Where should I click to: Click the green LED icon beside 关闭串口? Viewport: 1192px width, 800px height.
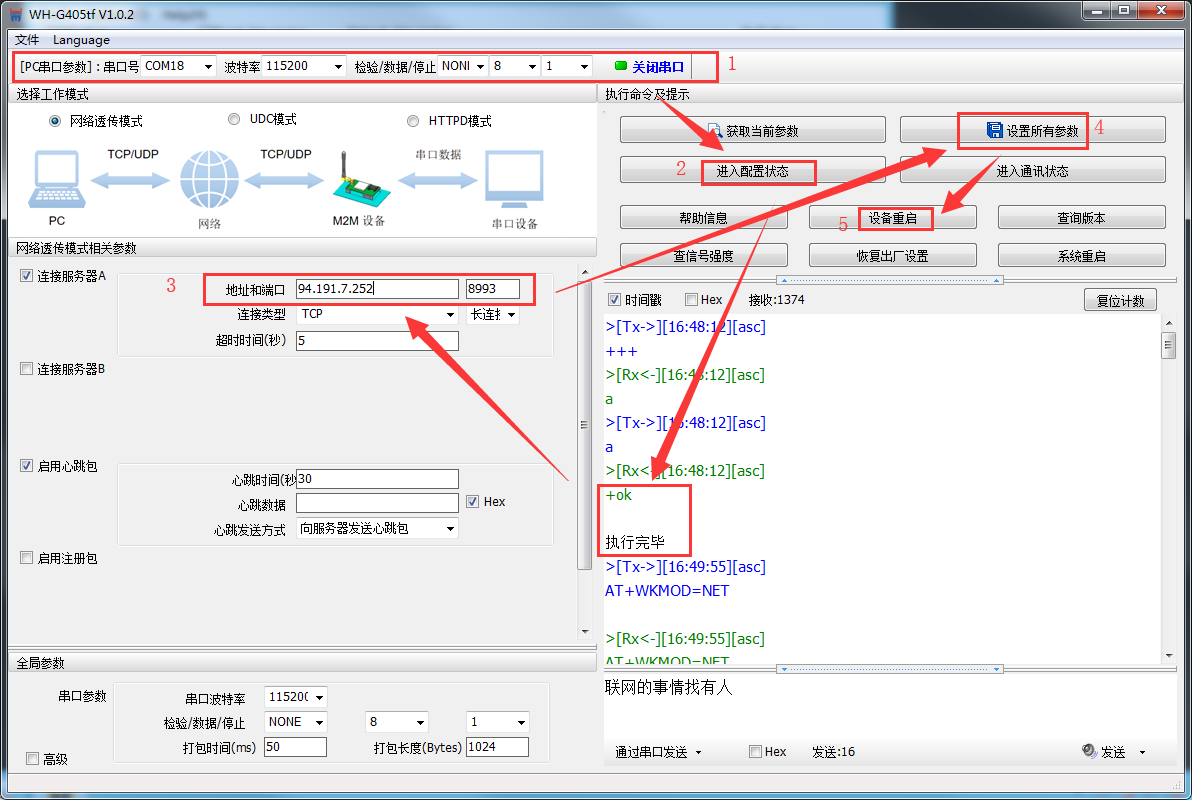(x=620, y=66)
